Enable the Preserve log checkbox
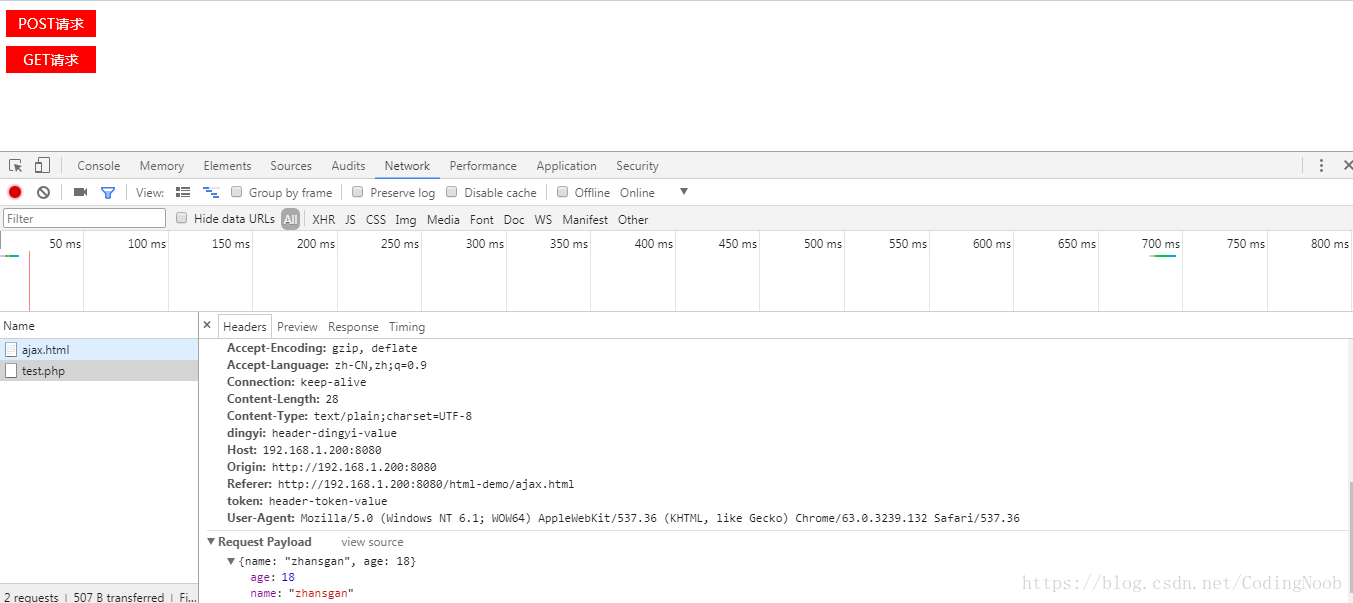 [x=358, y=192]
